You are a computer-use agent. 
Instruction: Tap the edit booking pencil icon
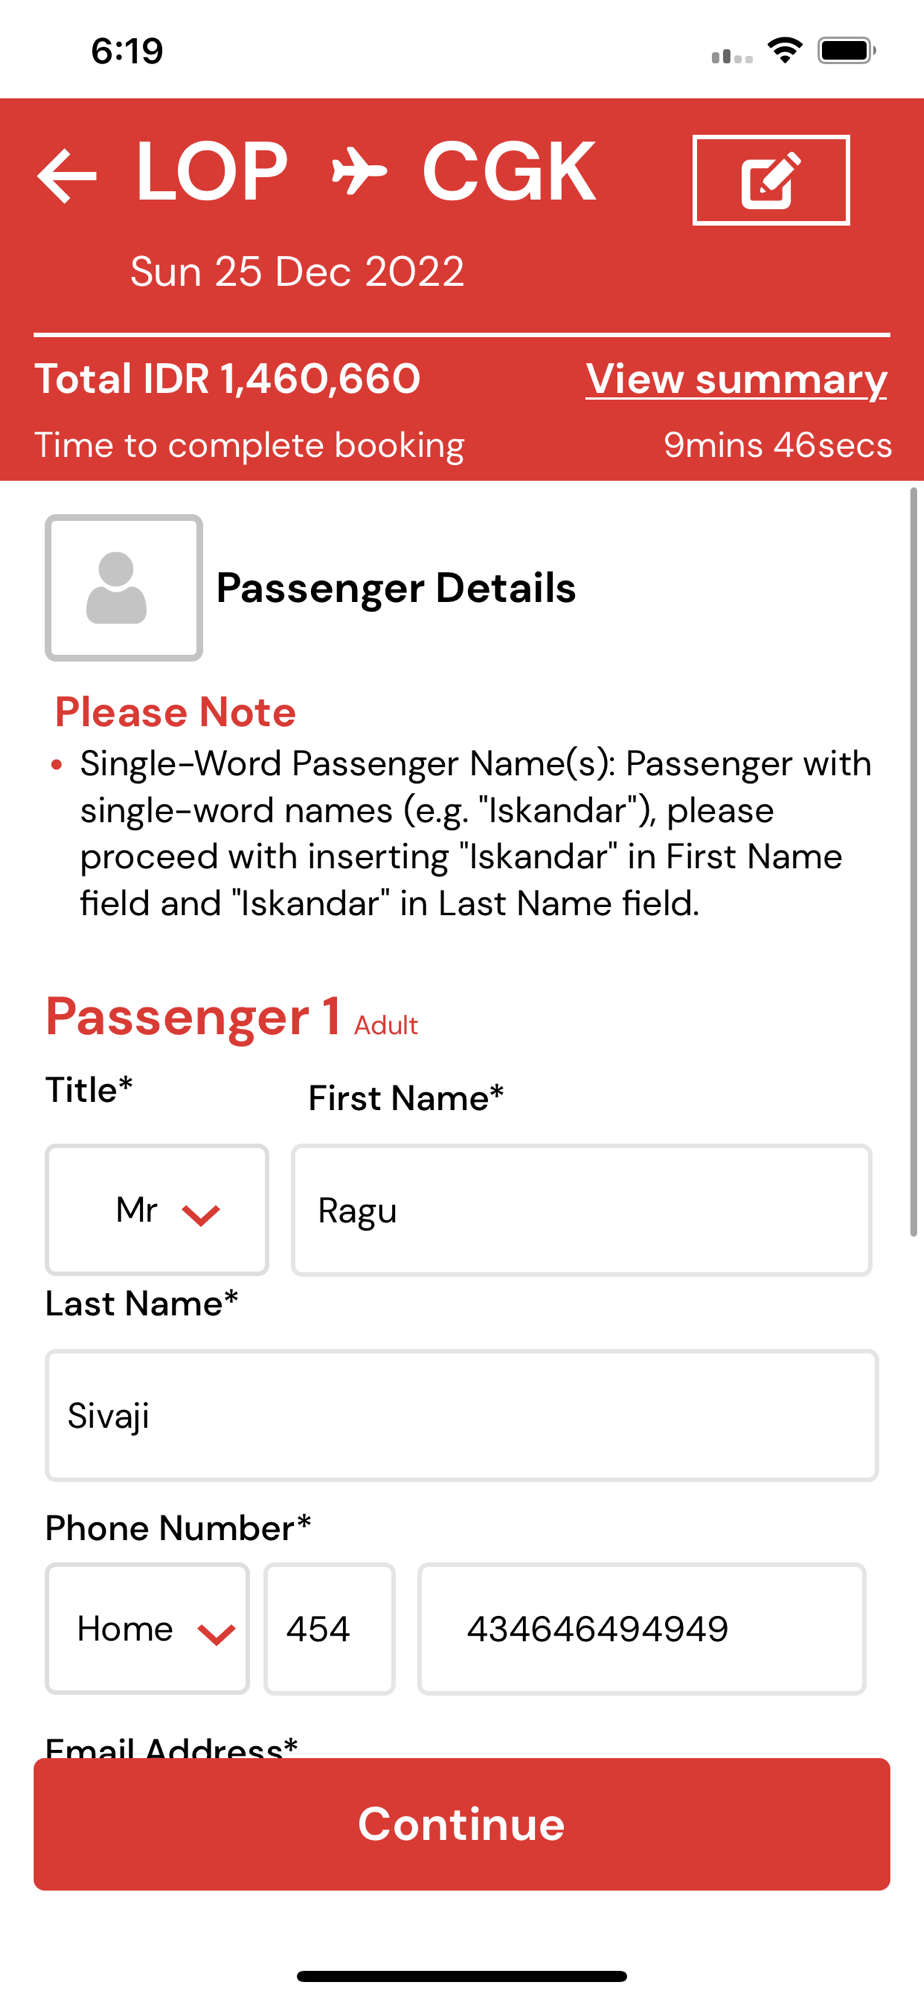[770, 180]
